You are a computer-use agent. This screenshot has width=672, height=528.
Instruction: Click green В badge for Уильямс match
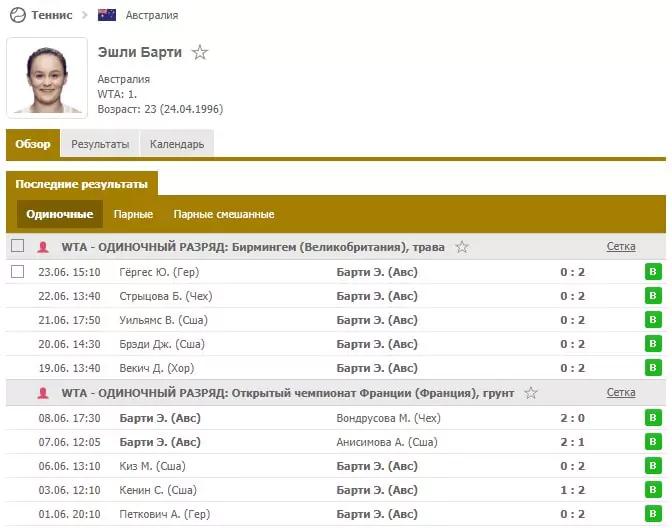[x=653, y=320]
